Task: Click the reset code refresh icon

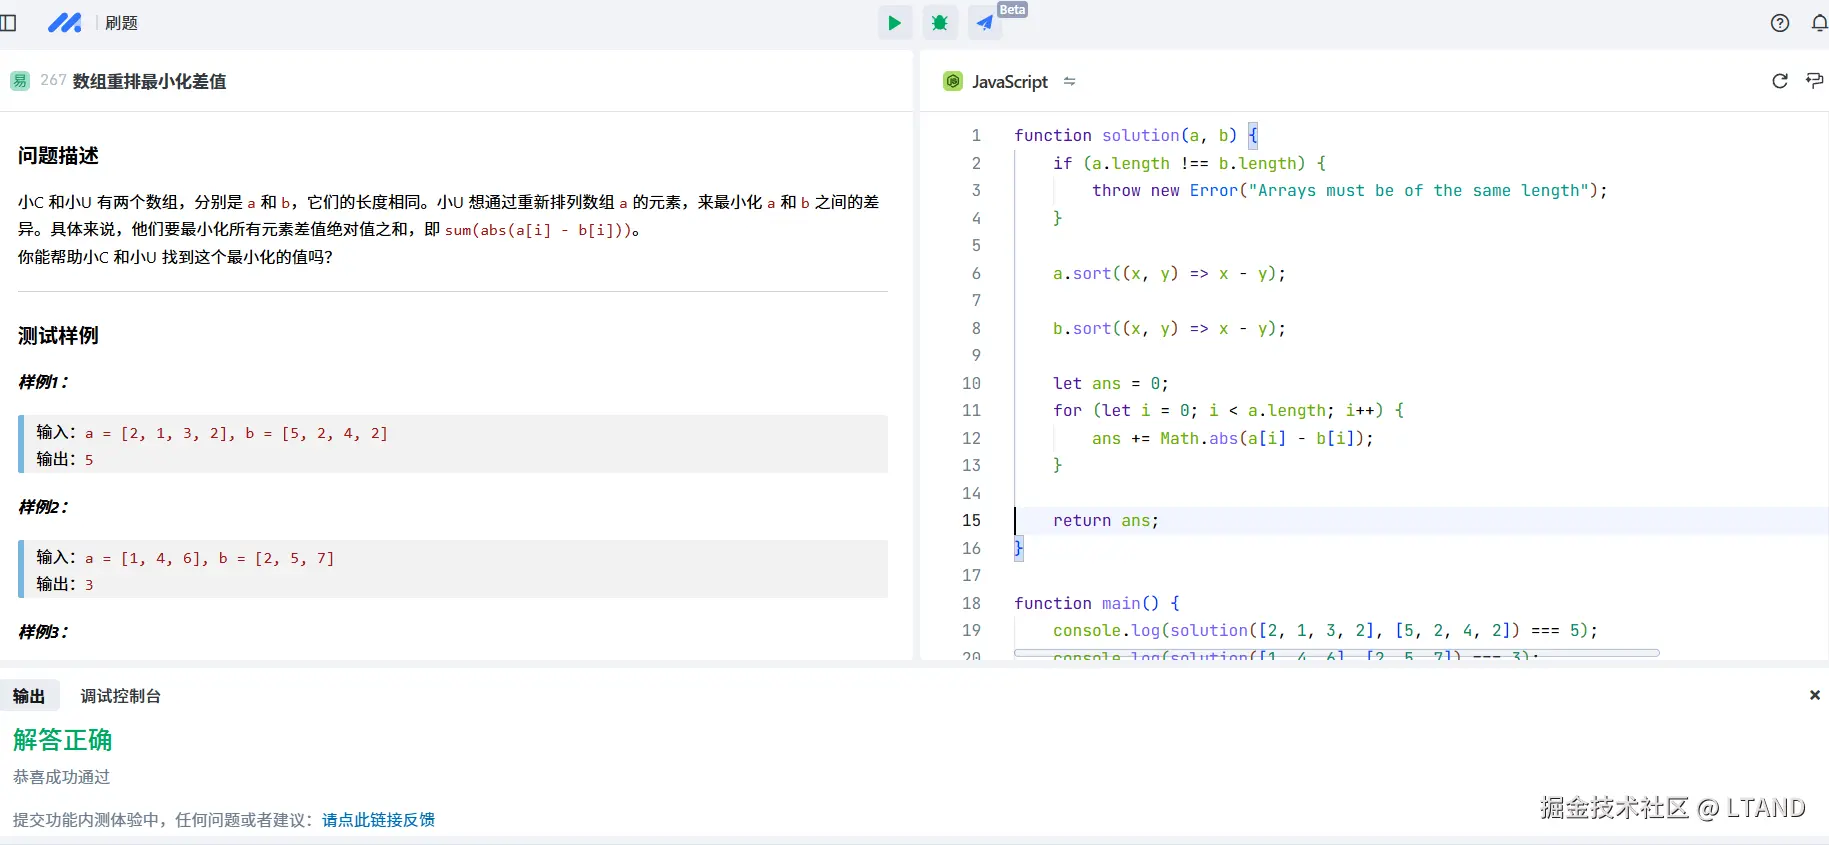Action: coord(1779,81)
